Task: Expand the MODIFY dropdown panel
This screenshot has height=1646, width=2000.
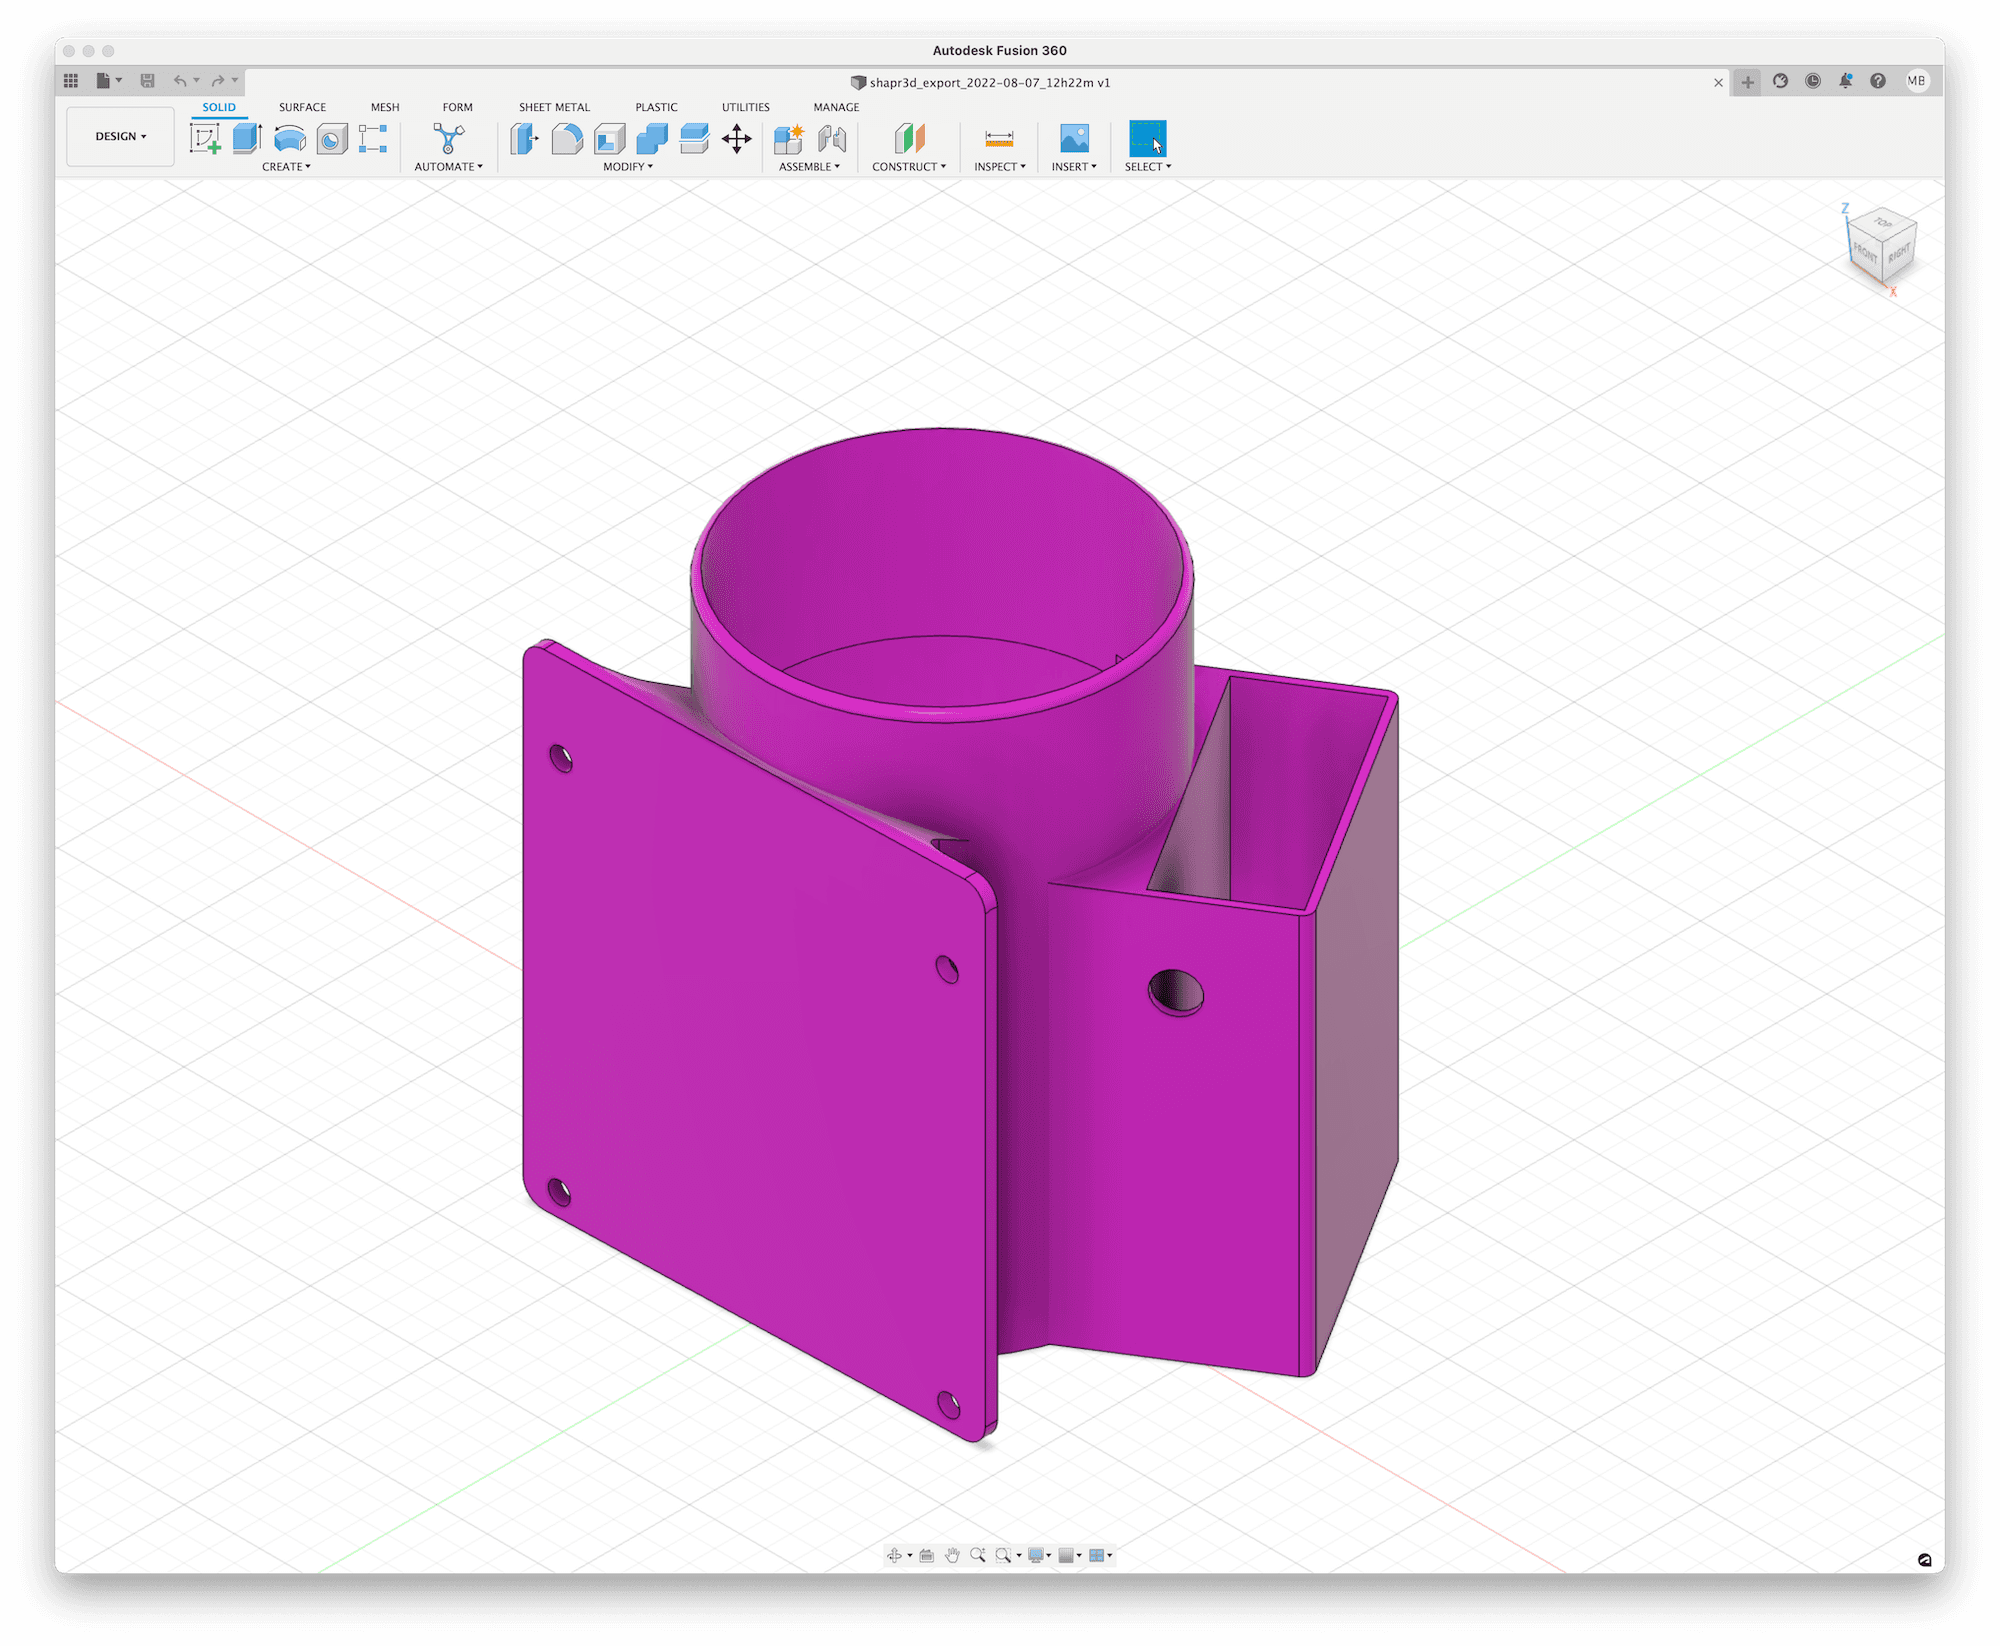Action: coord(630,166)
